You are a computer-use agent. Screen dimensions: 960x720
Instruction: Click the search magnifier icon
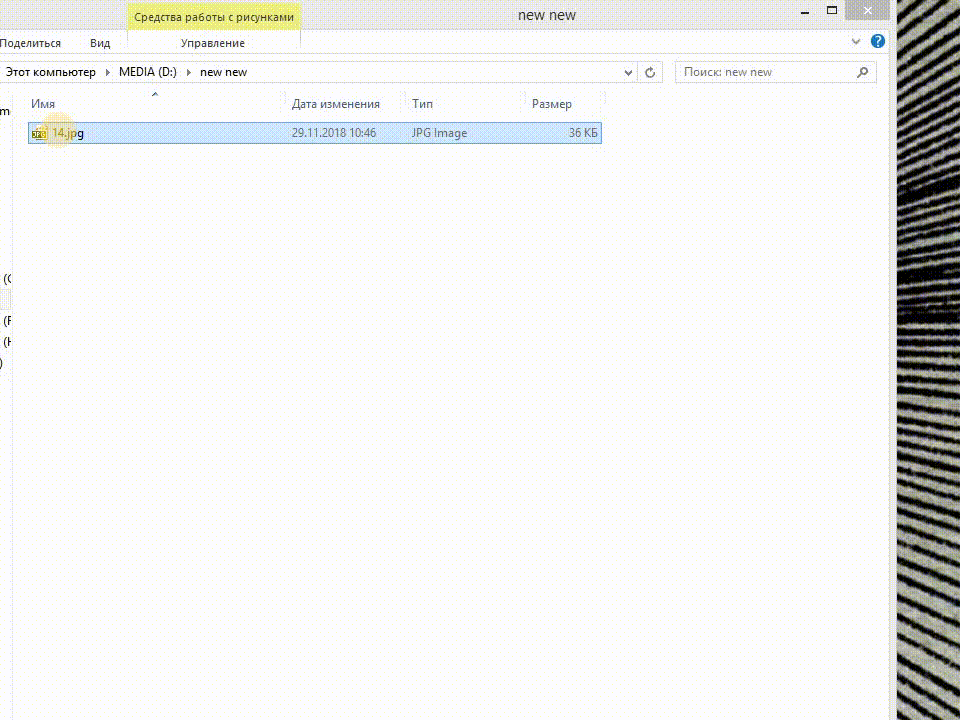862,72
